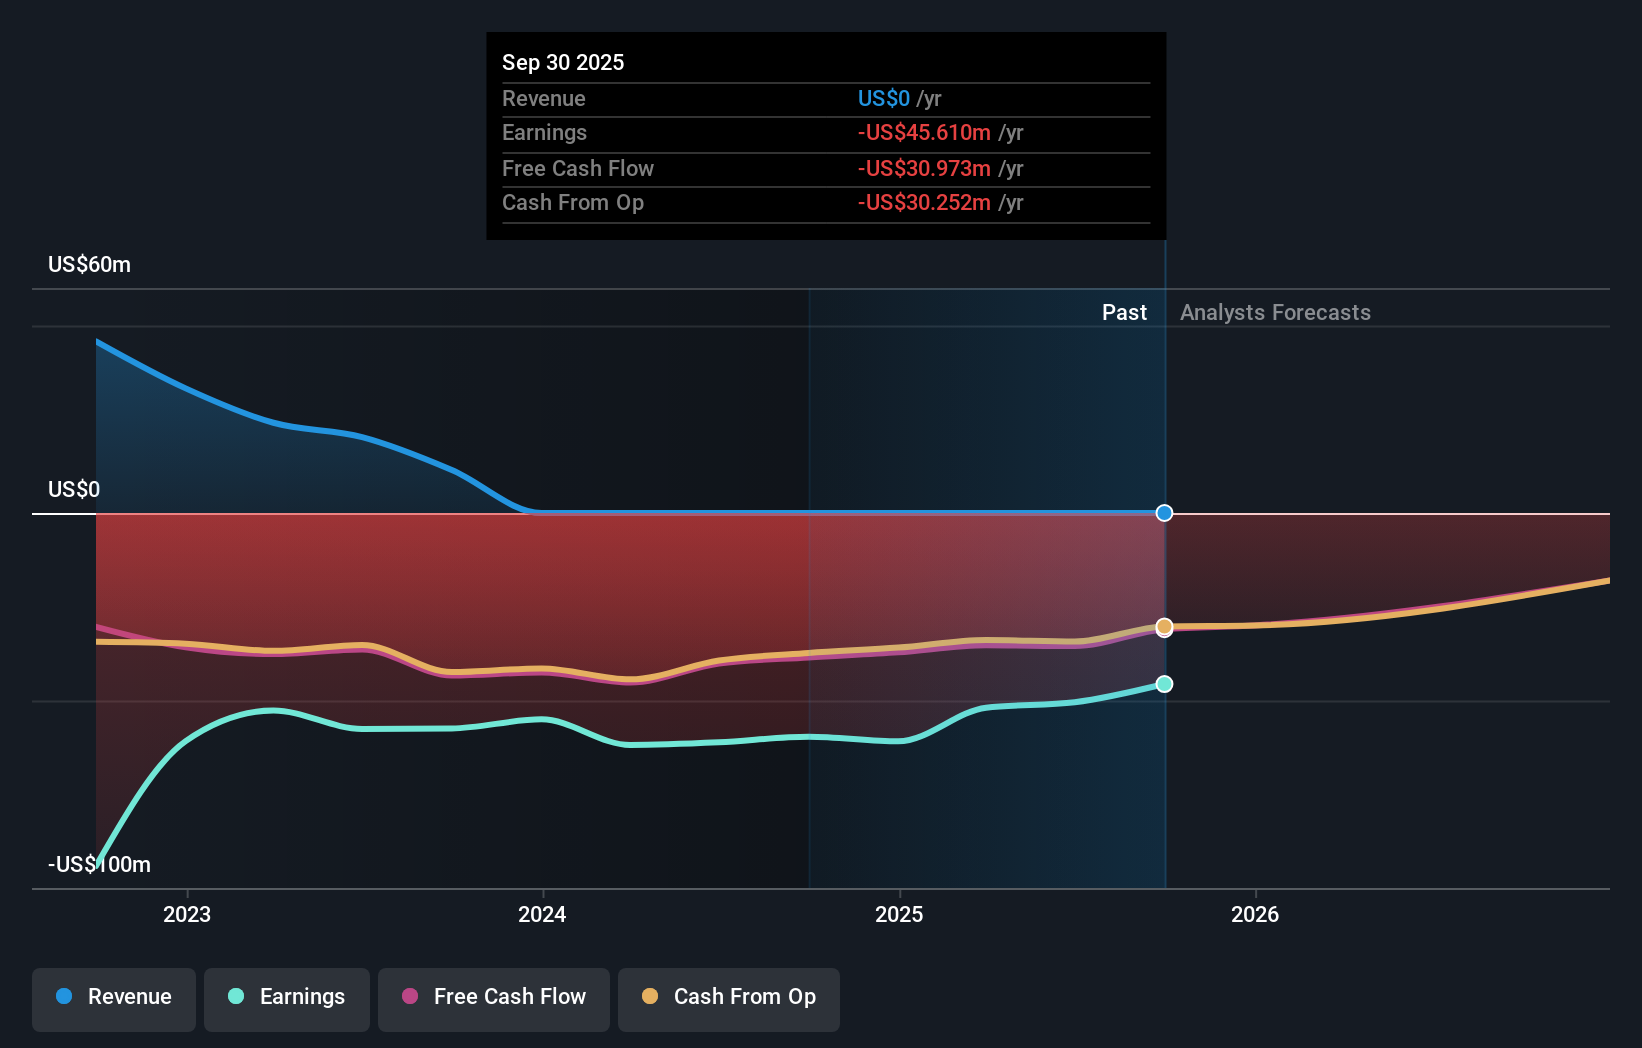The height and width of the screenshot is (1048, 1642).
Task: Click the Cash From Op tooltip row label
Action: (x=573, y=203)
